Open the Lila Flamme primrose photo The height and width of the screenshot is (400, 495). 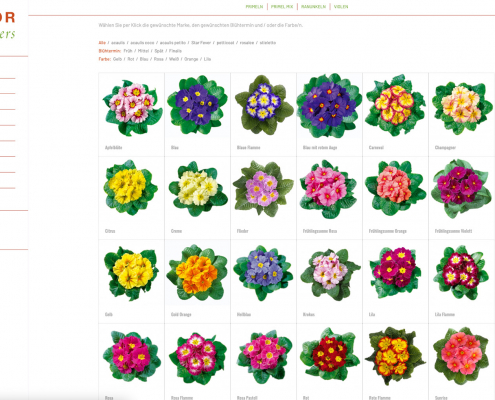tap(461, 273)
